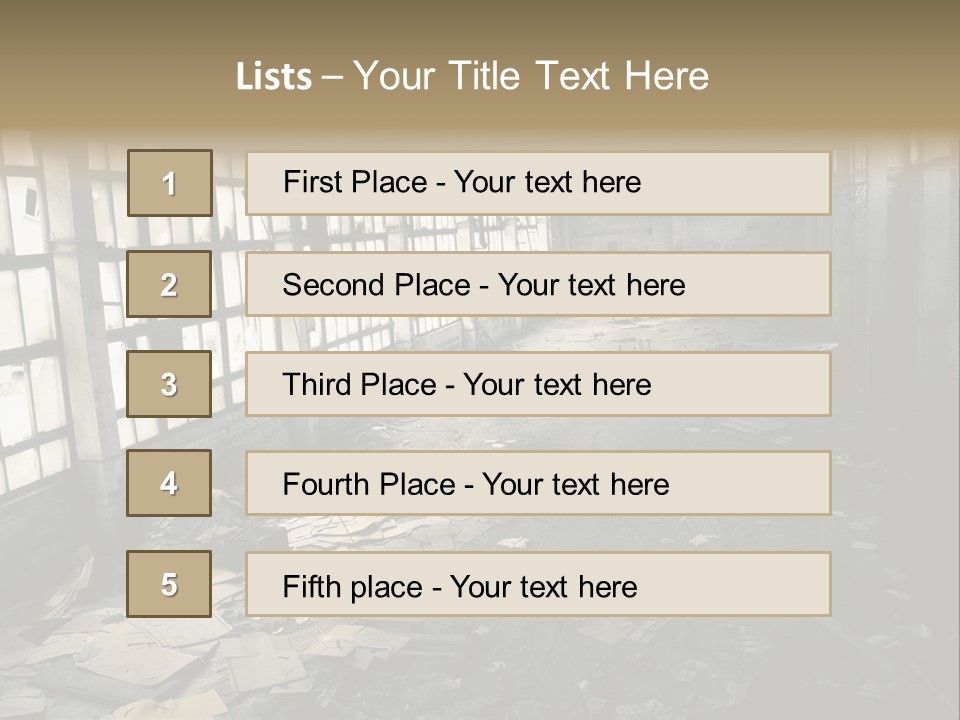Image resolution: width=960 pixels, height=720 pixels.
Task: Click "Your text here" in the First Place row
Action: 547,182
